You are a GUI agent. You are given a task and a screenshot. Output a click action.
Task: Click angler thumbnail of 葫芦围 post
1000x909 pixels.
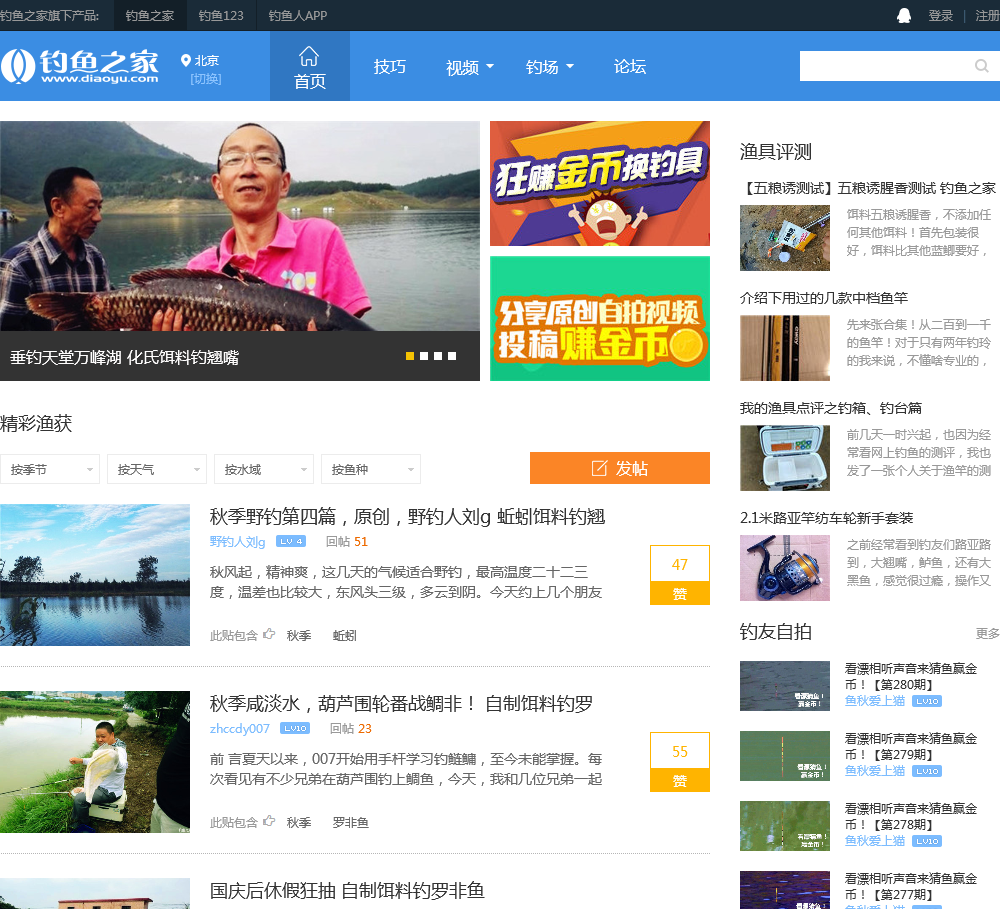tap(95, 762)
